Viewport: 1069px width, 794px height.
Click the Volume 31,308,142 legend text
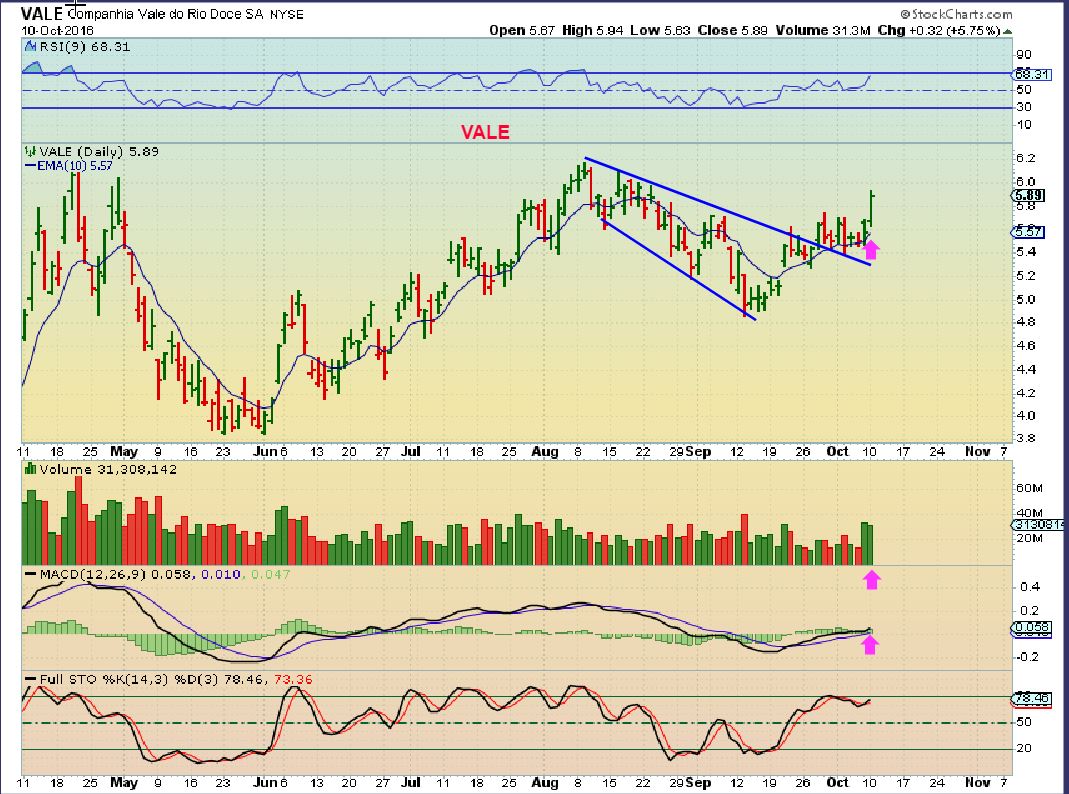point(108,470)
